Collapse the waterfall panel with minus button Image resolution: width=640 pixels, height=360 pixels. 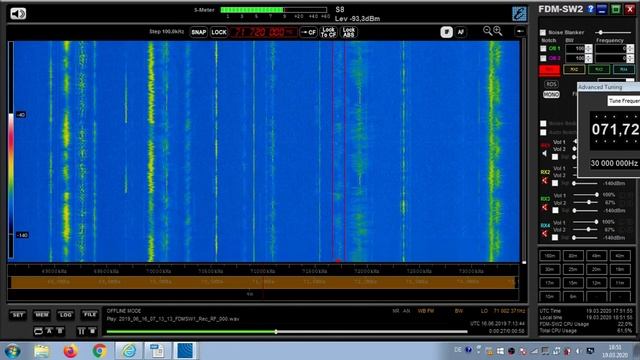520,31
